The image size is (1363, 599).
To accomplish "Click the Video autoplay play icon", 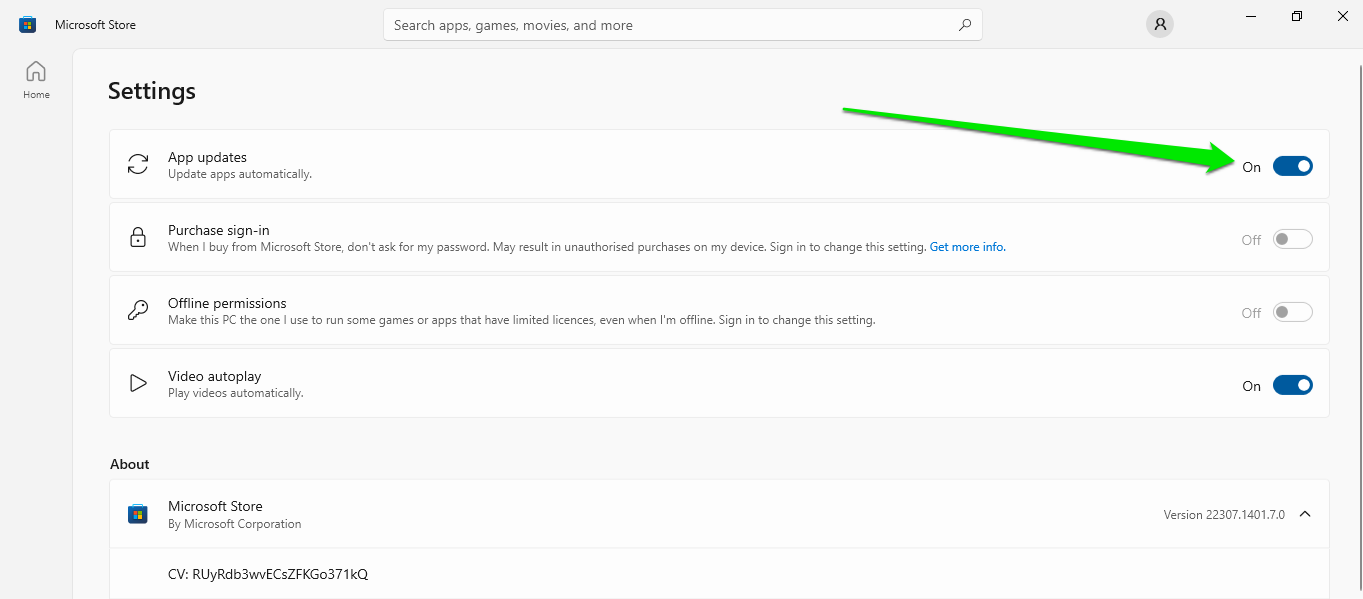I will point(138,384).
